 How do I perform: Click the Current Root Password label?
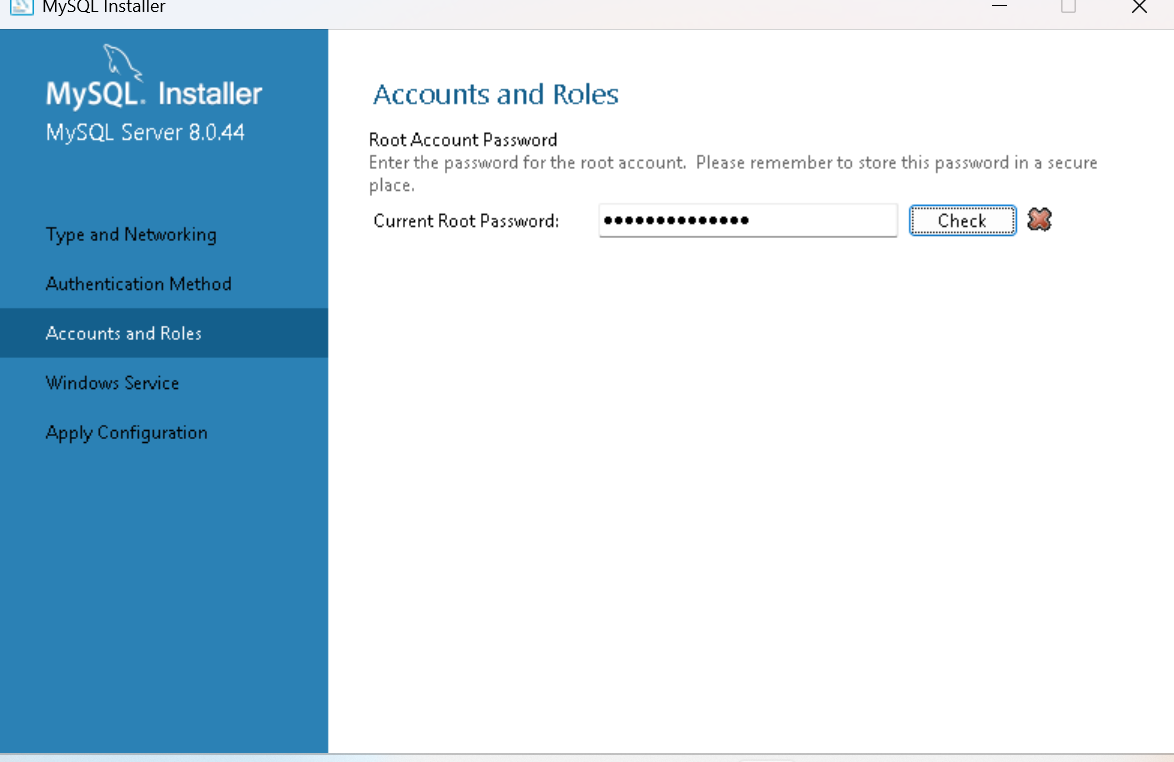(x=466, y=221)
